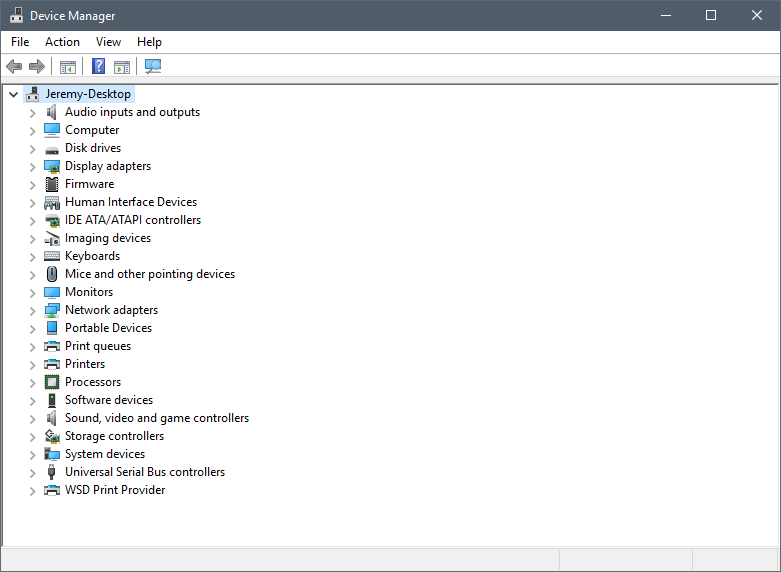Click the Human Interface Devices icon
The image size is (781, 572).
pyautogui.click(x=52, y=202)
